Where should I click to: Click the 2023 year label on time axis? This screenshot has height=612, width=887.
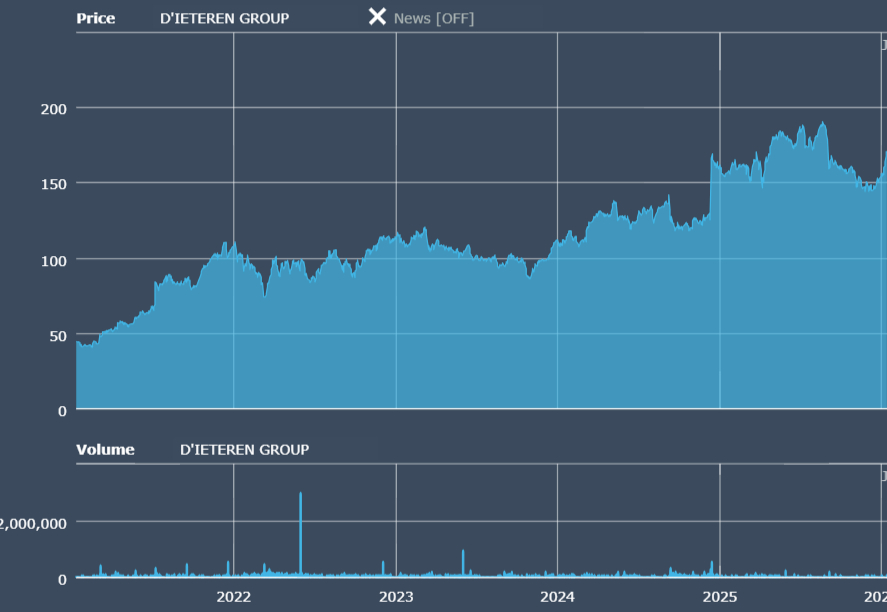tap(395, 597)
